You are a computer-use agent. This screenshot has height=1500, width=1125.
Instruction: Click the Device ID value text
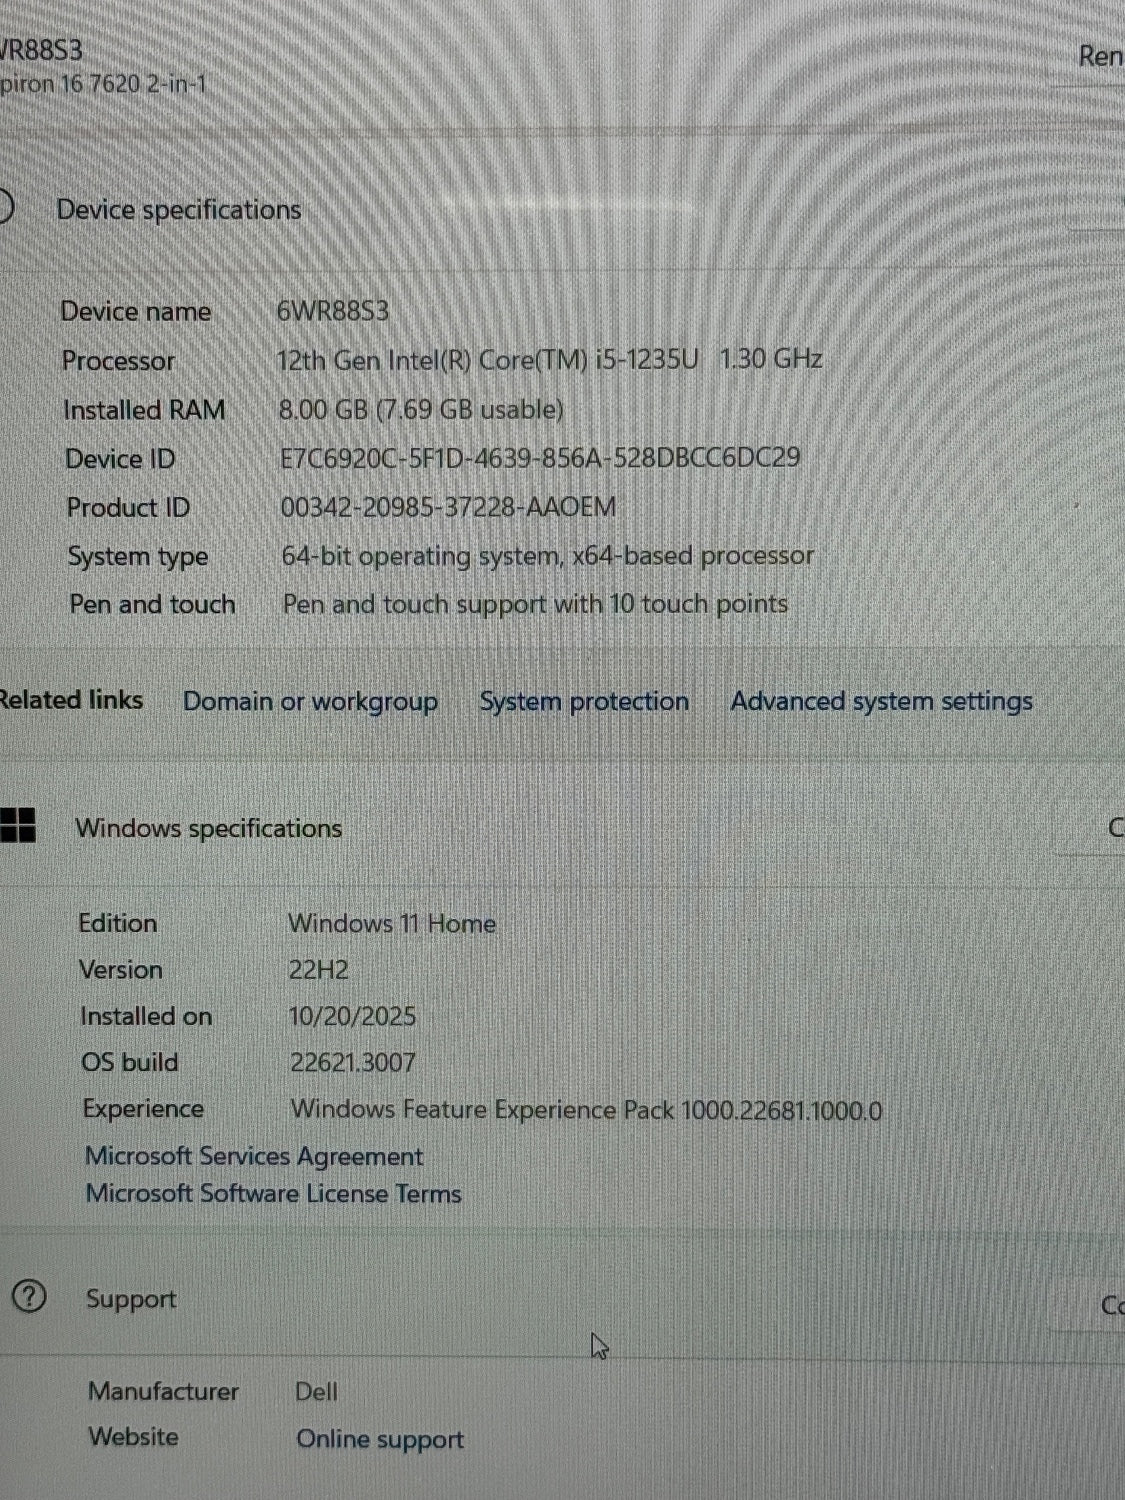tap(540, 458)
